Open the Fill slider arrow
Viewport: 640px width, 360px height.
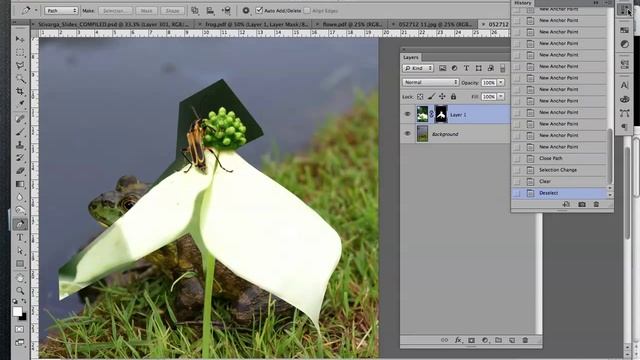[501, 97]
